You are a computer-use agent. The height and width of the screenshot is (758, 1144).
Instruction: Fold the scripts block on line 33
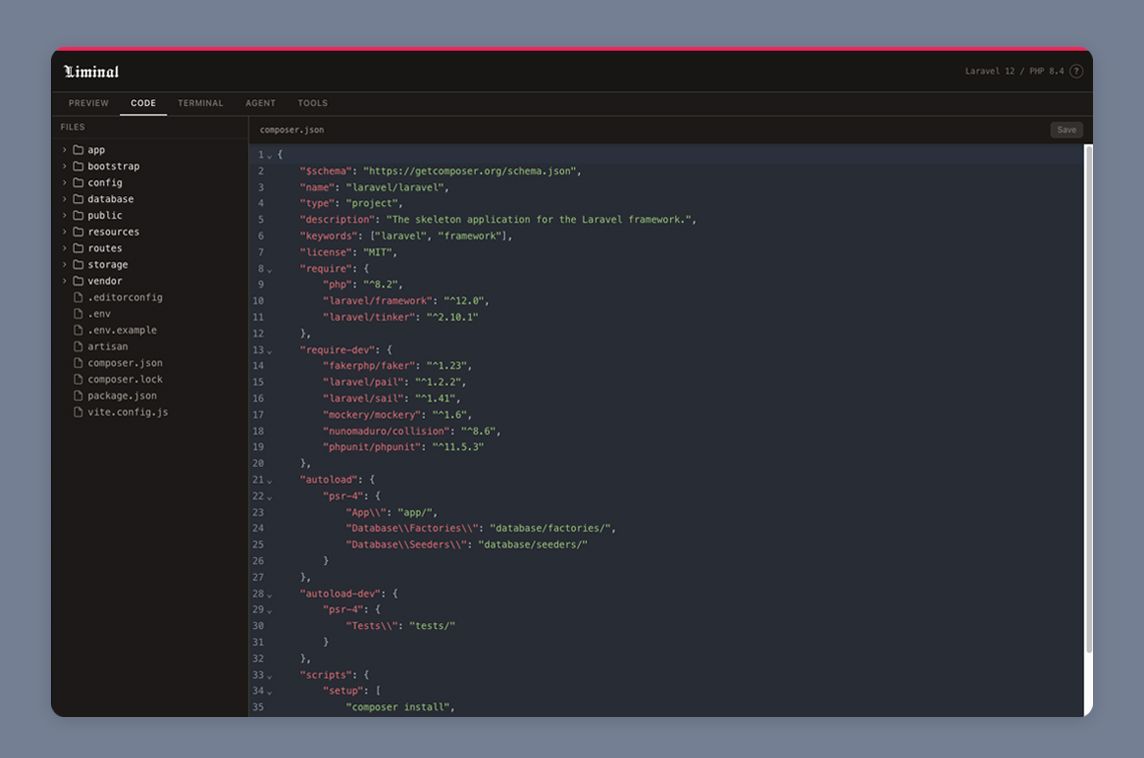coord(269,676)
